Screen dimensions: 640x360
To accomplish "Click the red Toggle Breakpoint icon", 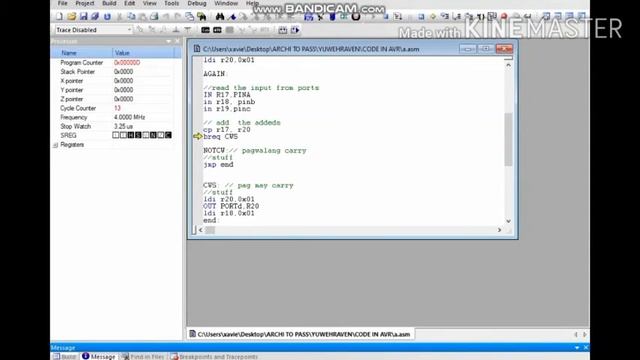I will pyautogui.click(x=504, y=16).
